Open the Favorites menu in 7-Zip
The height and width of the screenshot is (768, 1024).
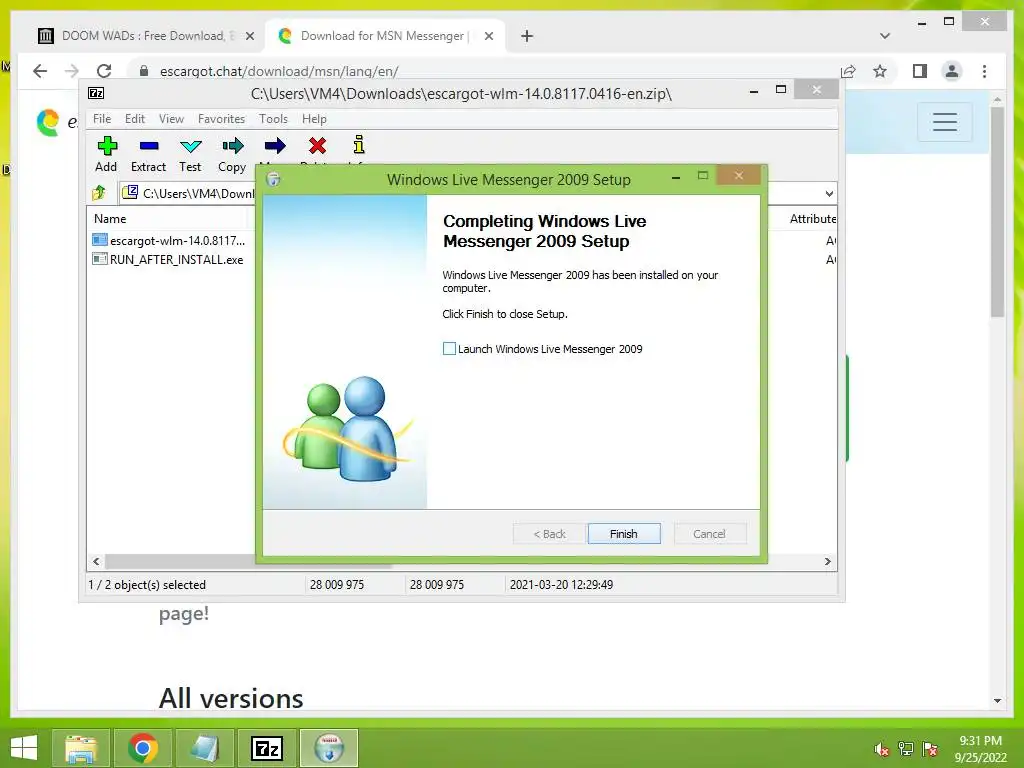point(221,119)
